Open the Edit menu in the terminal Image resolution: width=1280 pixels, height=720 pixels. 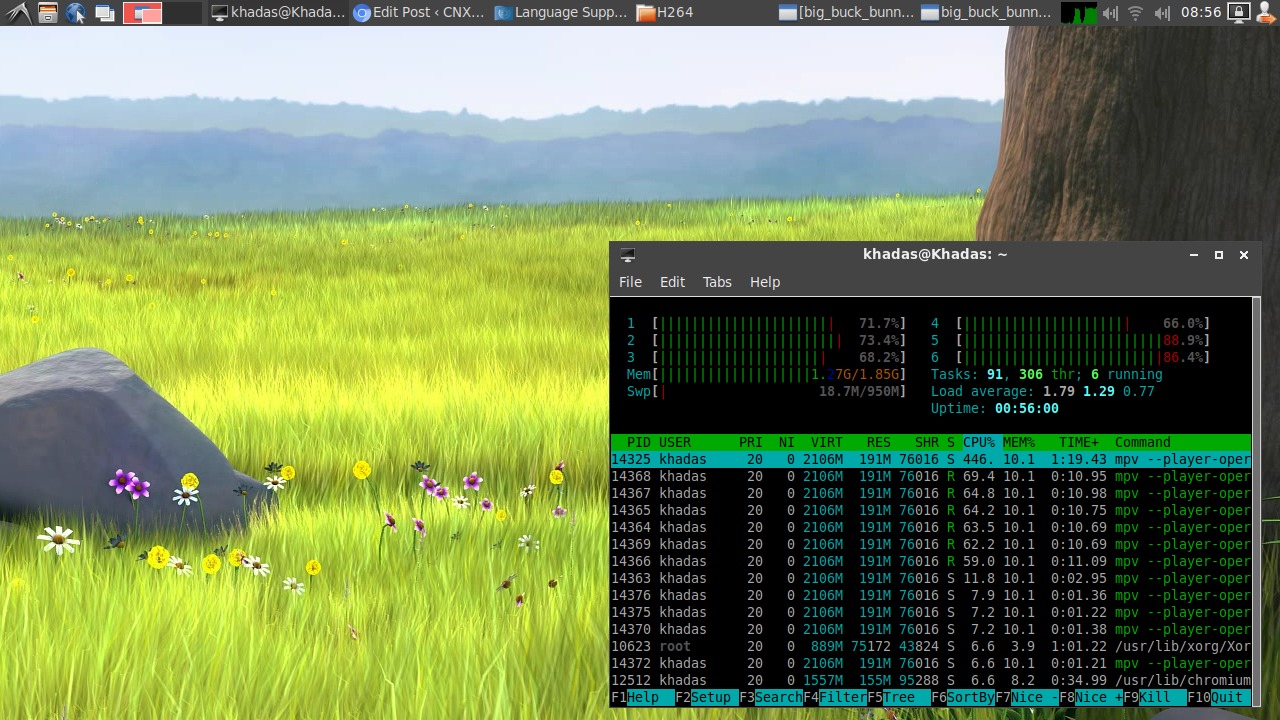click(672, 282)
